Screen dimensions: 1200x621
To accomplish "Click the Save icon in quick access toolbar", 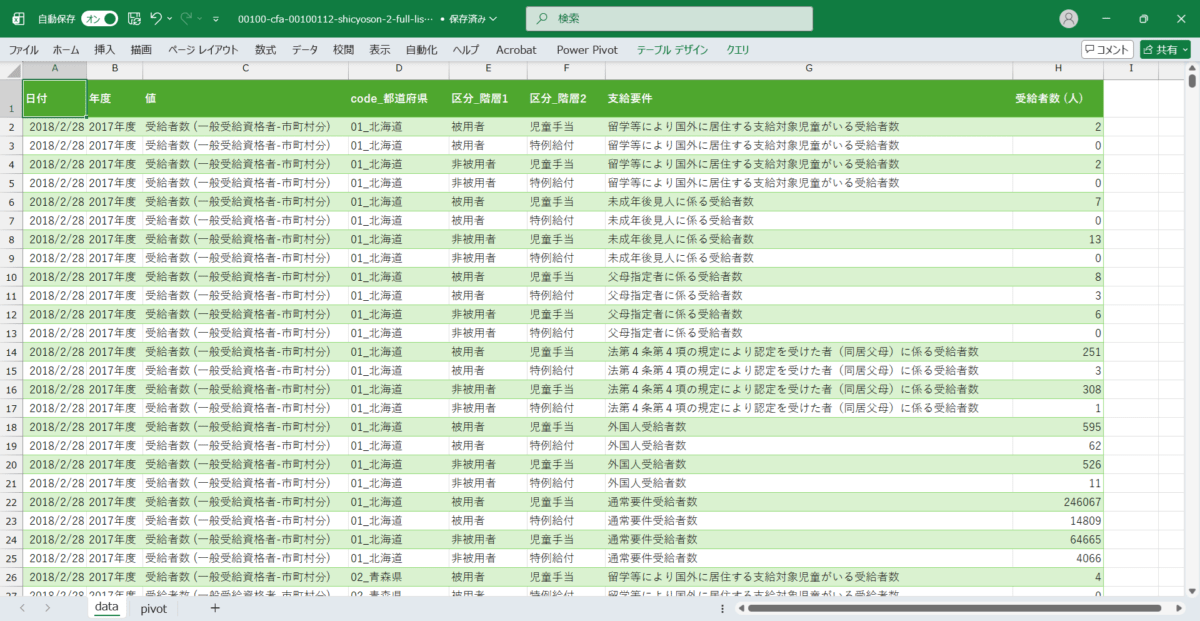I will [134, 19].
